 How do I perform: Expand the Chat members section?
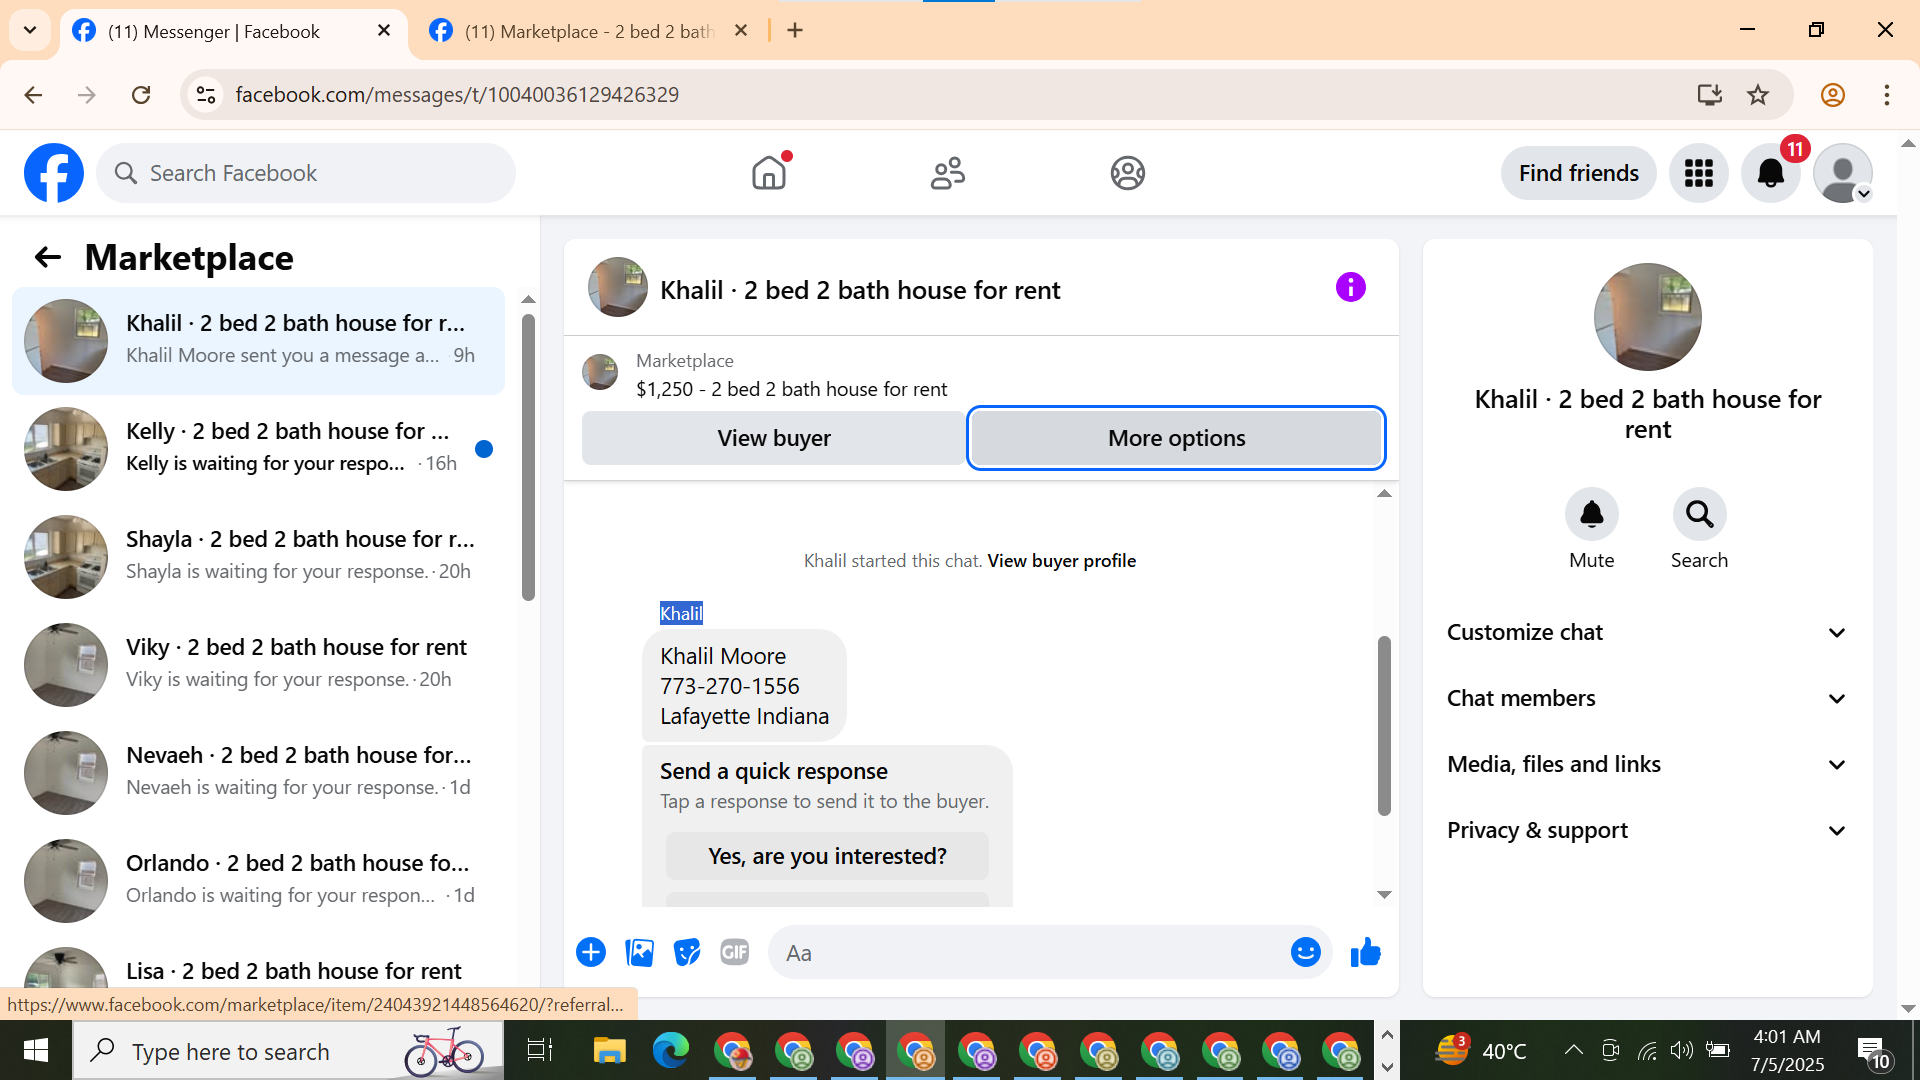pyautogui.click(x=1647, y=698)
